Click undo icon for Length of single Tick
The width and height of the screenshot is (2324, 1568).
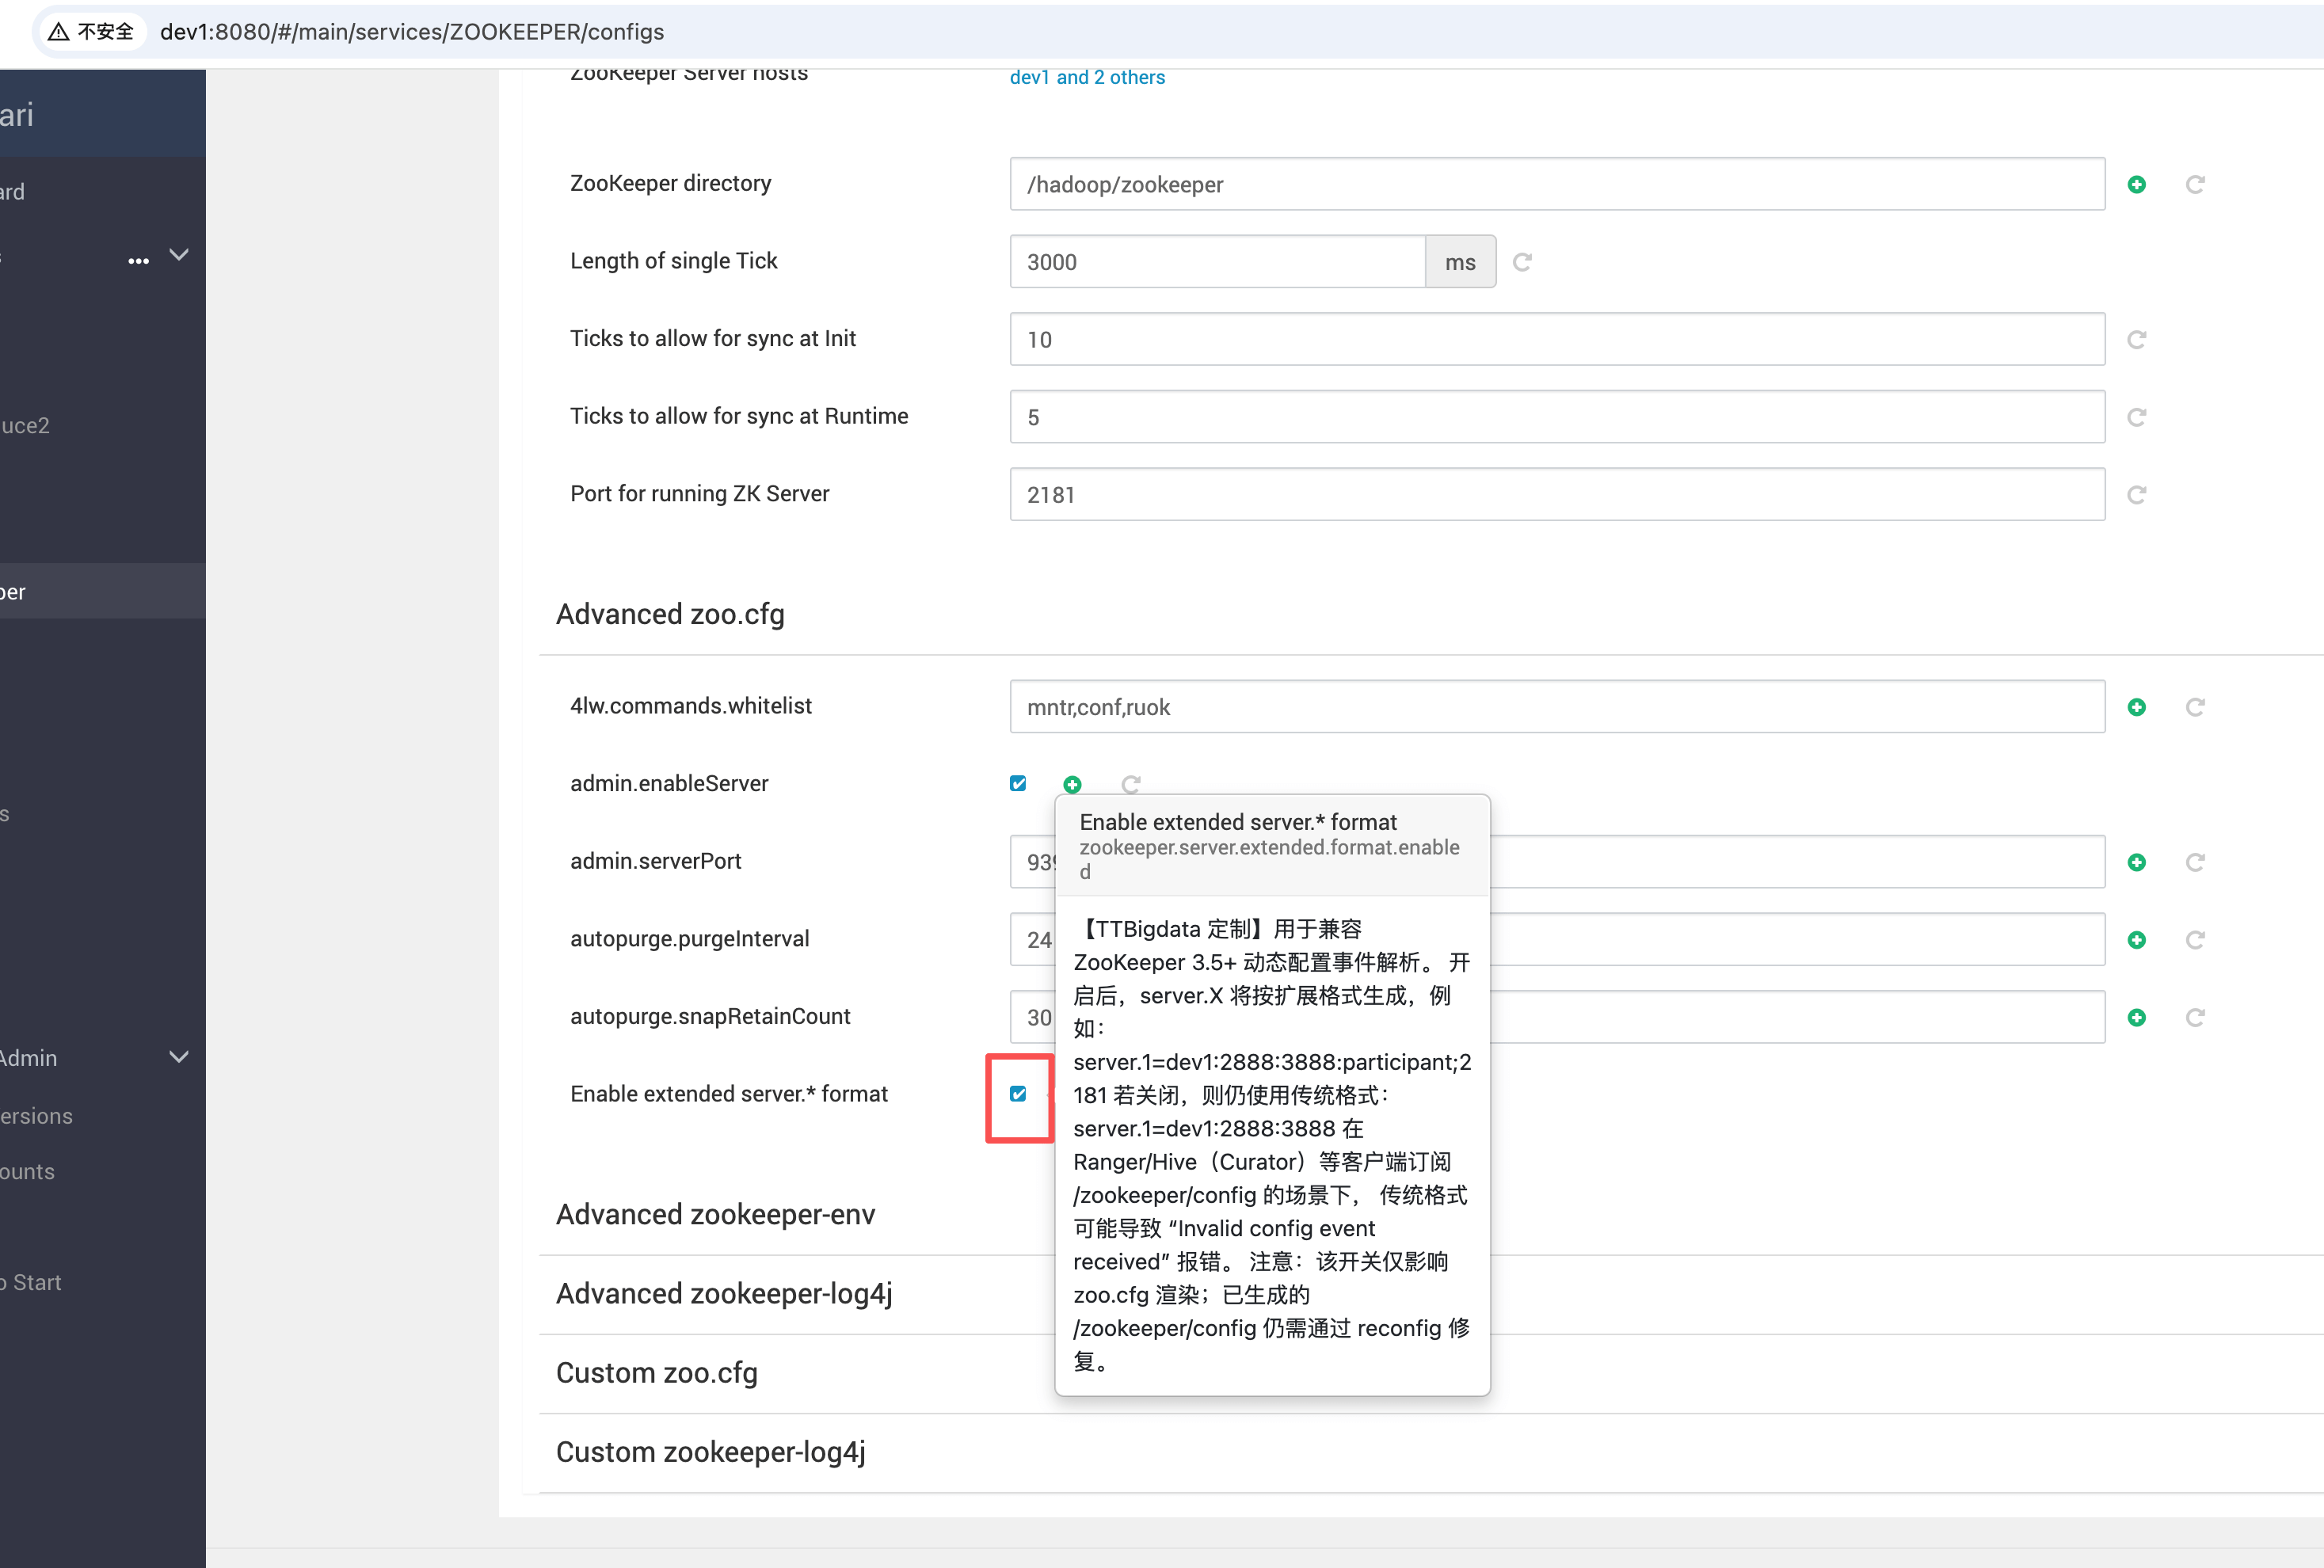[x=1522, y=262]
